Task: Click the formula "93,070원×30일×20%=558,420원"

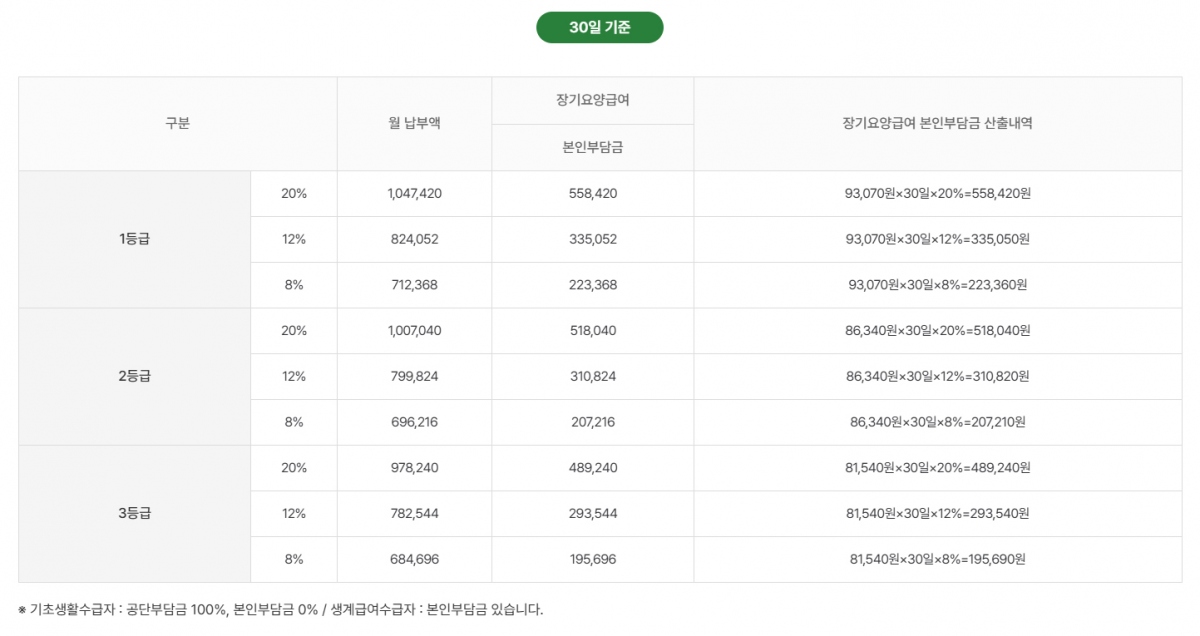Action: pyautogui.click(x=937, y=194)
